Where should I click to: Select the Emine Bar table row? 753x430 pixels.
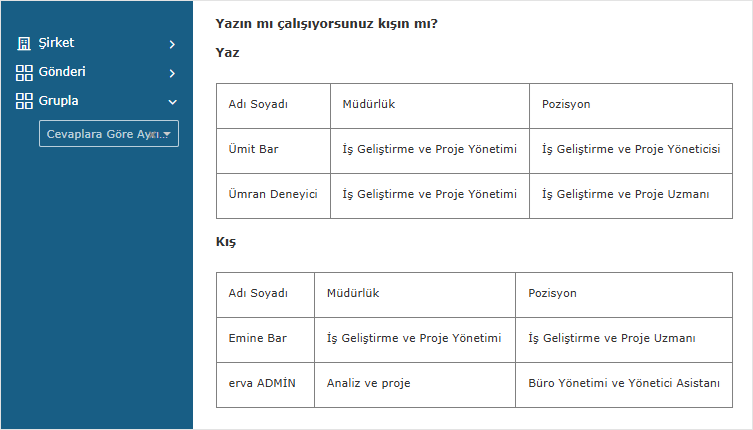(258, 339)
